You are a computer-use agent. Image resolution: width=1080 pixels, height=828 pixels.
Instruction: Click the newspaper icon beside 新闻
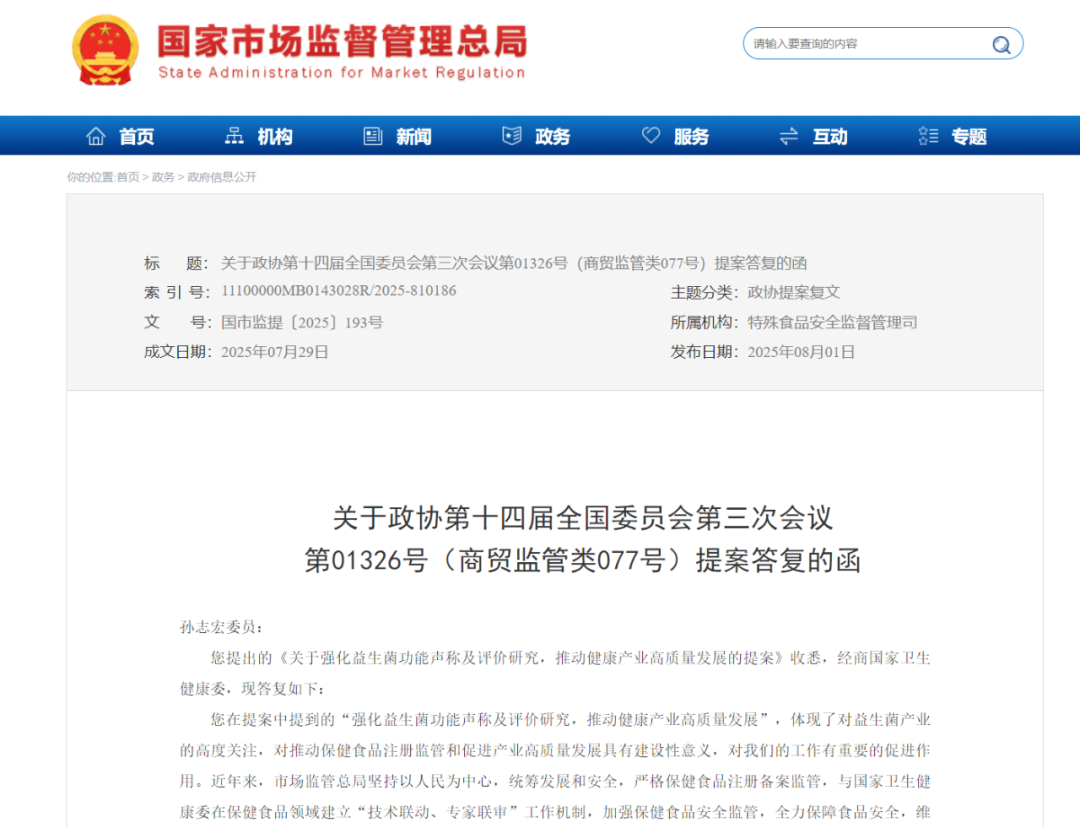373,136
